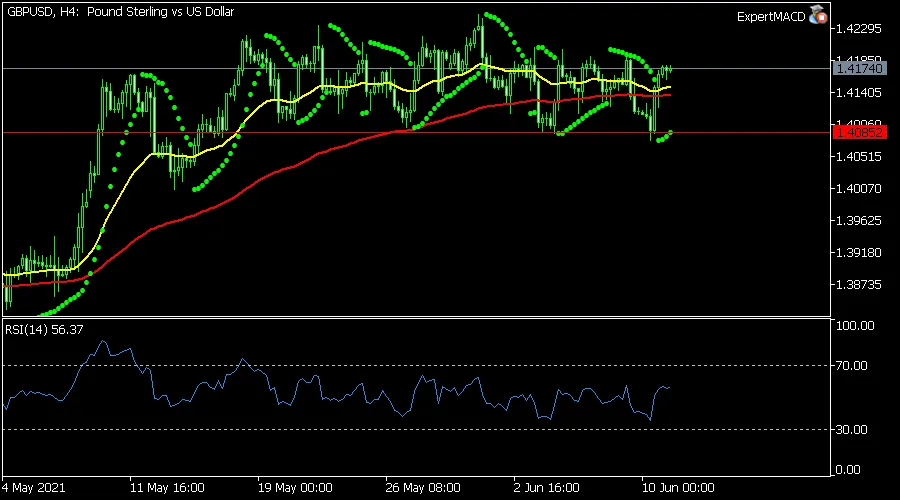900x500 pixels.
Task: Click the RSI 70.00 level label
Action: tap(852, 366)
